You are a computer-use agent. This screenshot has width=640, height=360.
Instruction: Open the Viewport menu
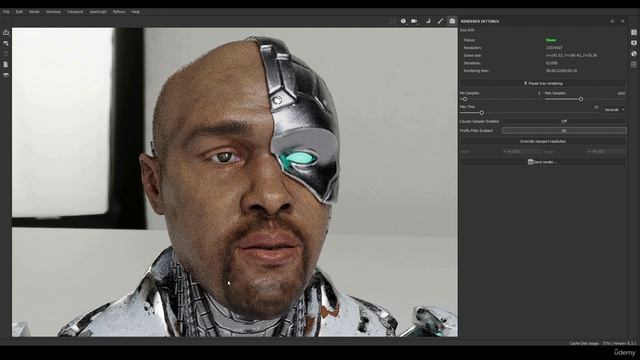(x=75, y=12)
